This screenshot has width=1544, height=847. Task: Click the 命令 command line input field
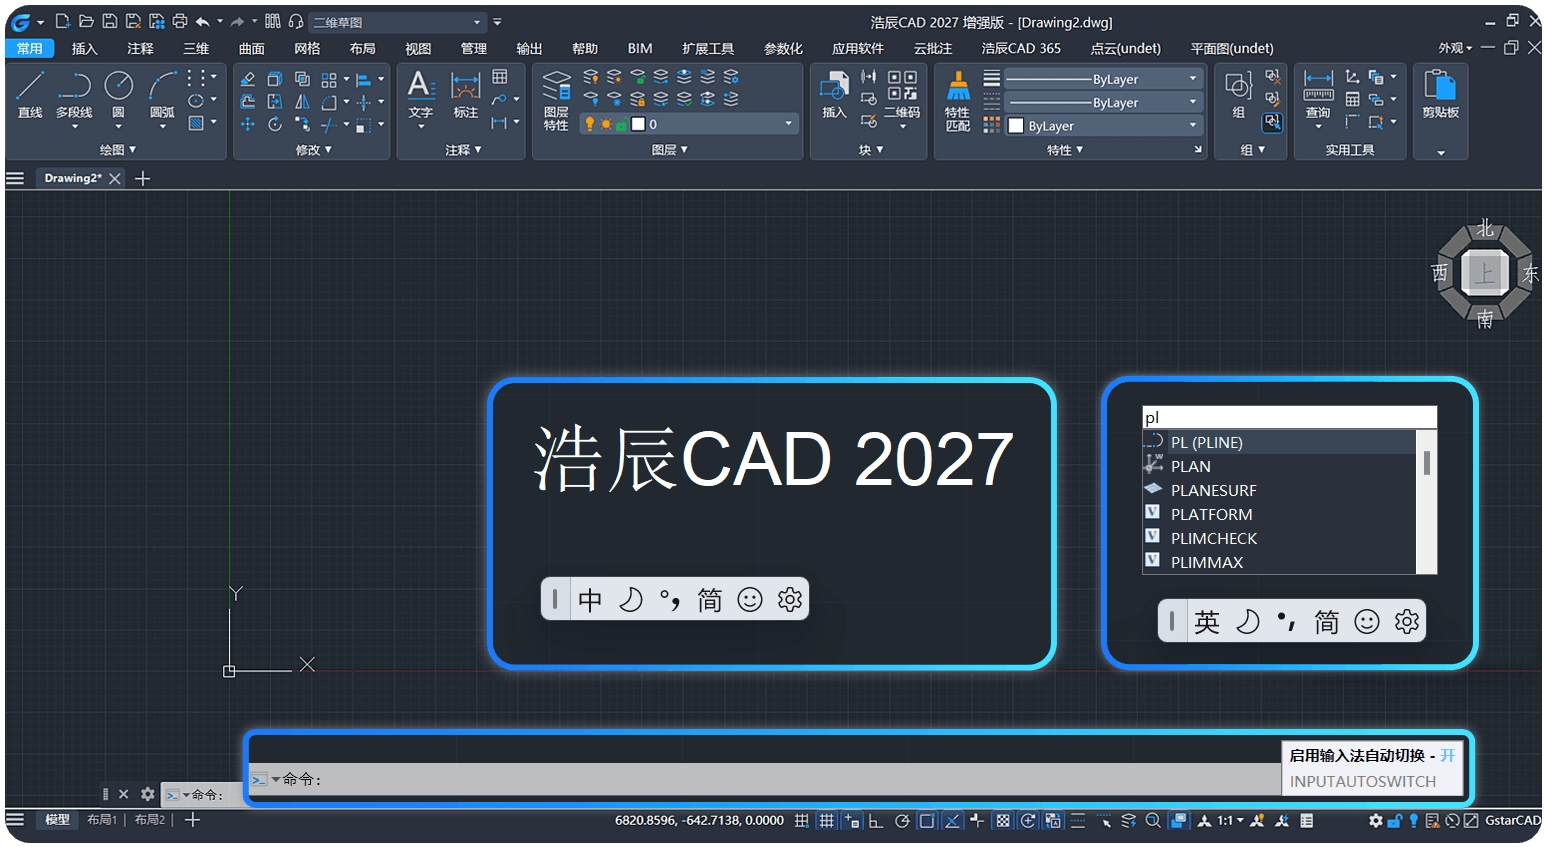(x=765, y=779)
